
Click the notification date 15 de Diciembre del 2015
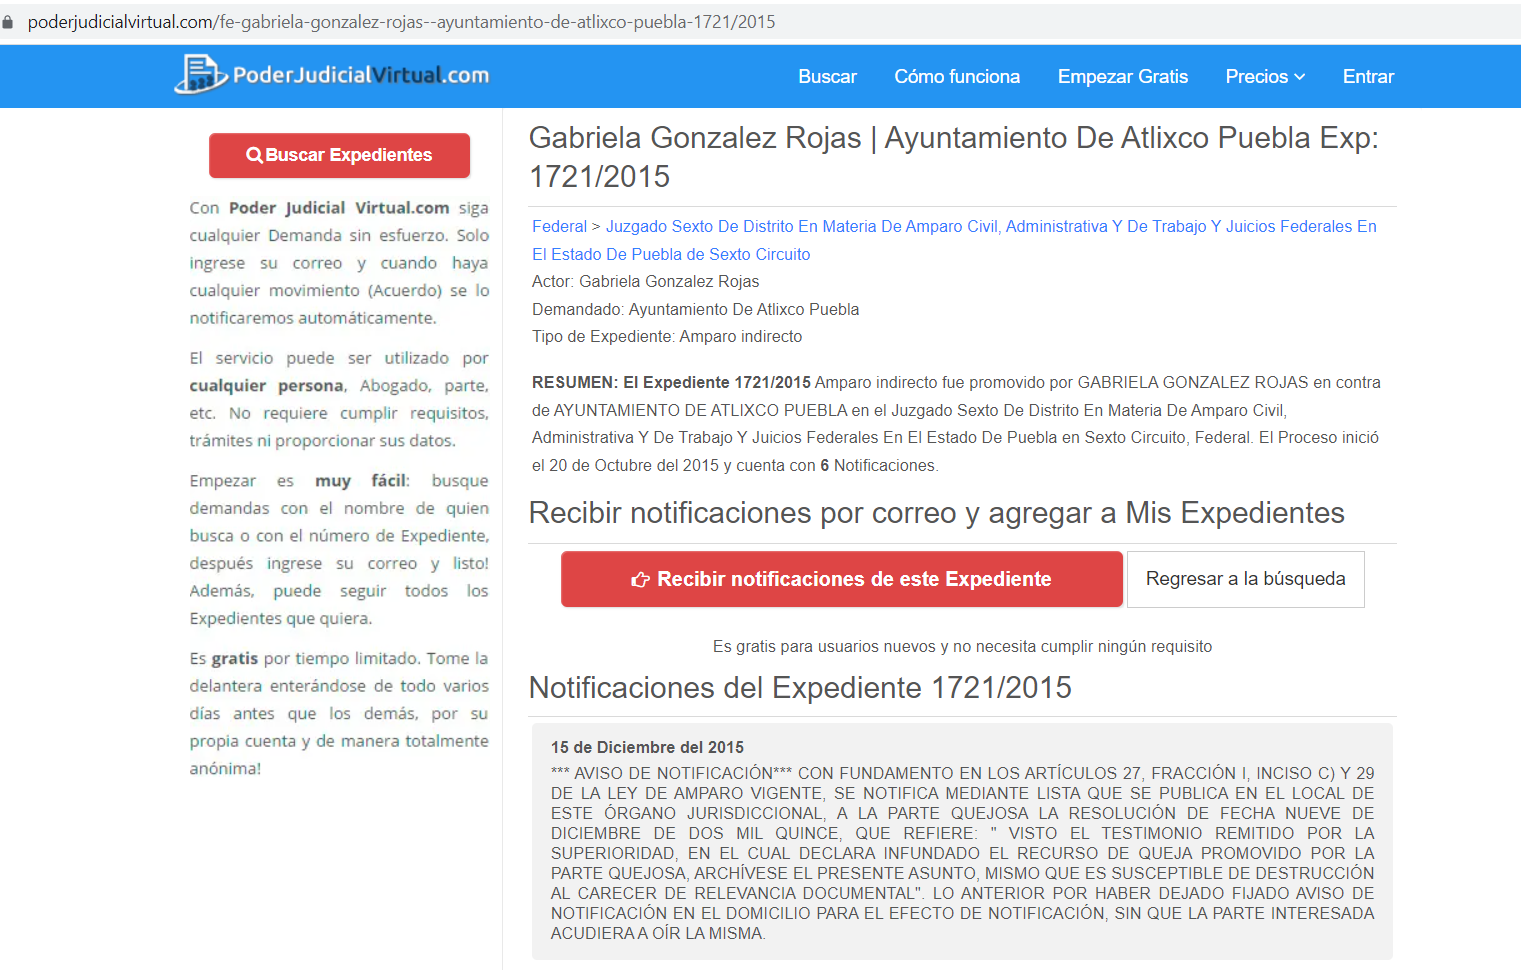click(647, 747)
